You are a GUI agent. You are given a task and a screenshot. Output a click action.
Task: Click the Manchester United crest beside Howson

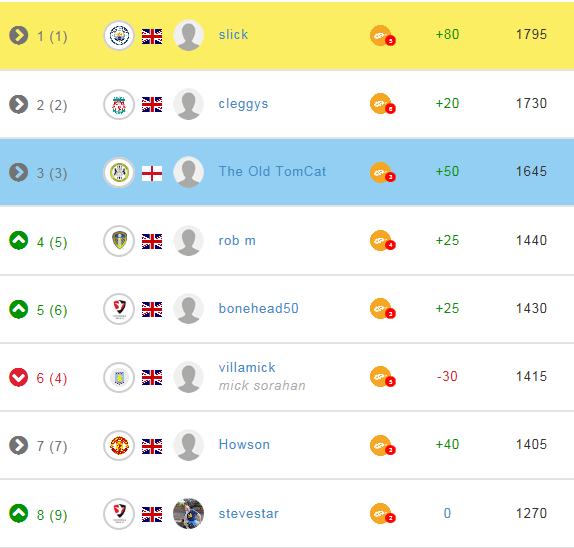coord(119,446)
